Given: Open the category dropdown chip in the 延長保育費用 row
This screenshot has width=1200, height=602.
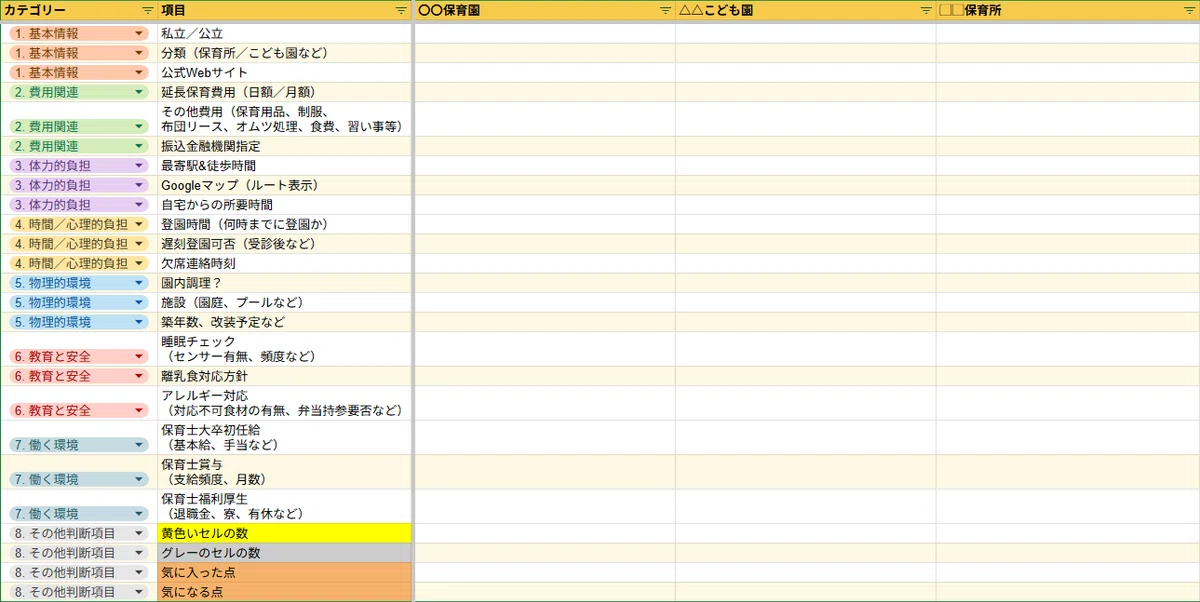Looking at the screenshot, I should point(79,92).
